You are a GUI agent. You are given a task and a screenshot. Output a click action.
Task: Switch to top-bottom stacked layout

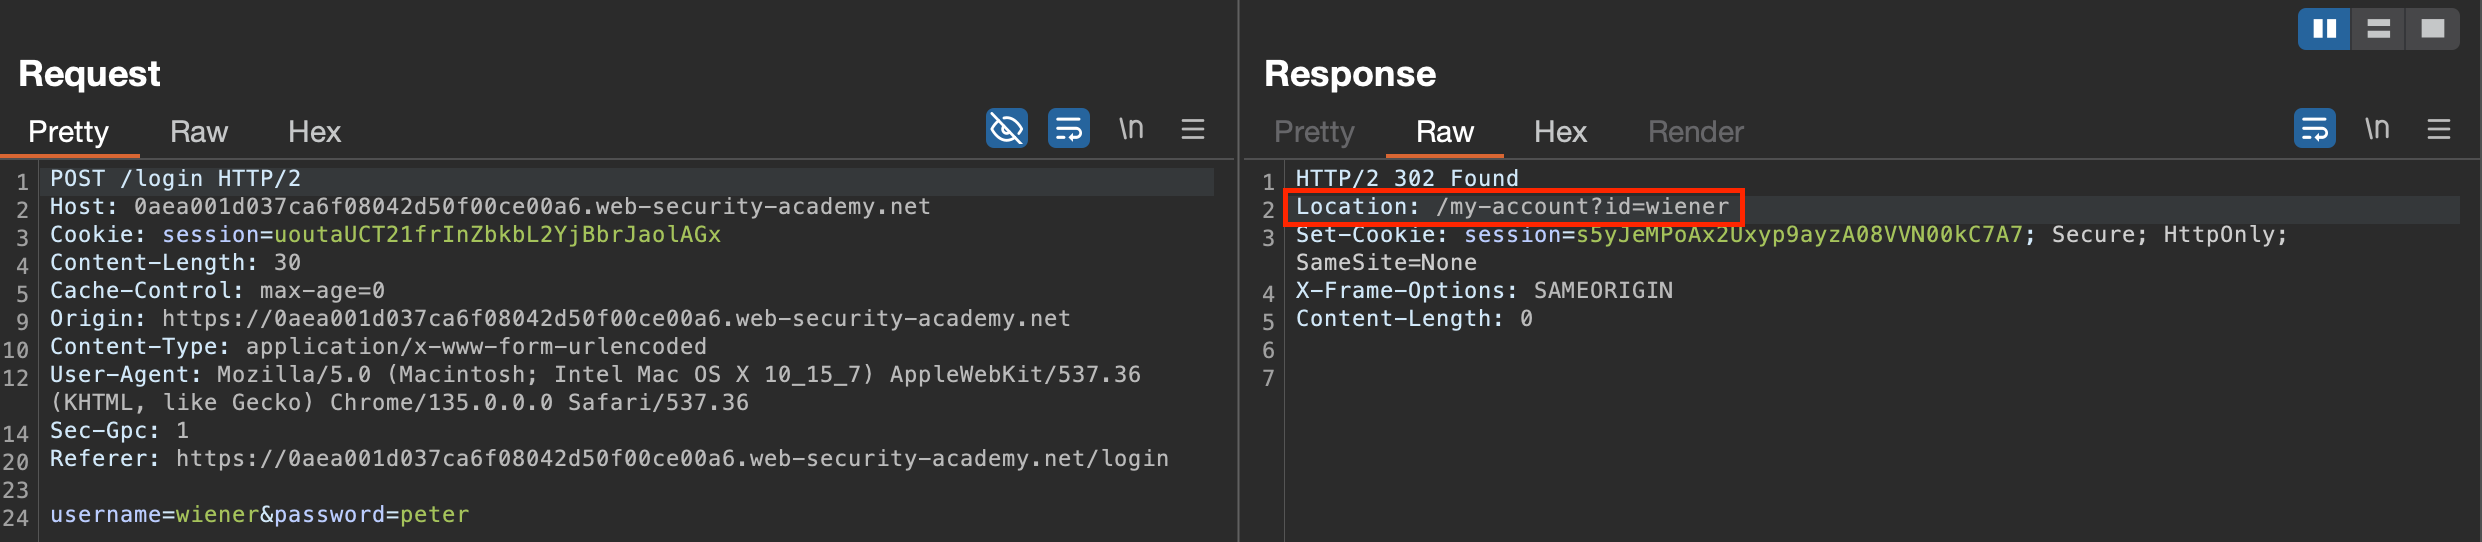click(x=2378, y=29)
